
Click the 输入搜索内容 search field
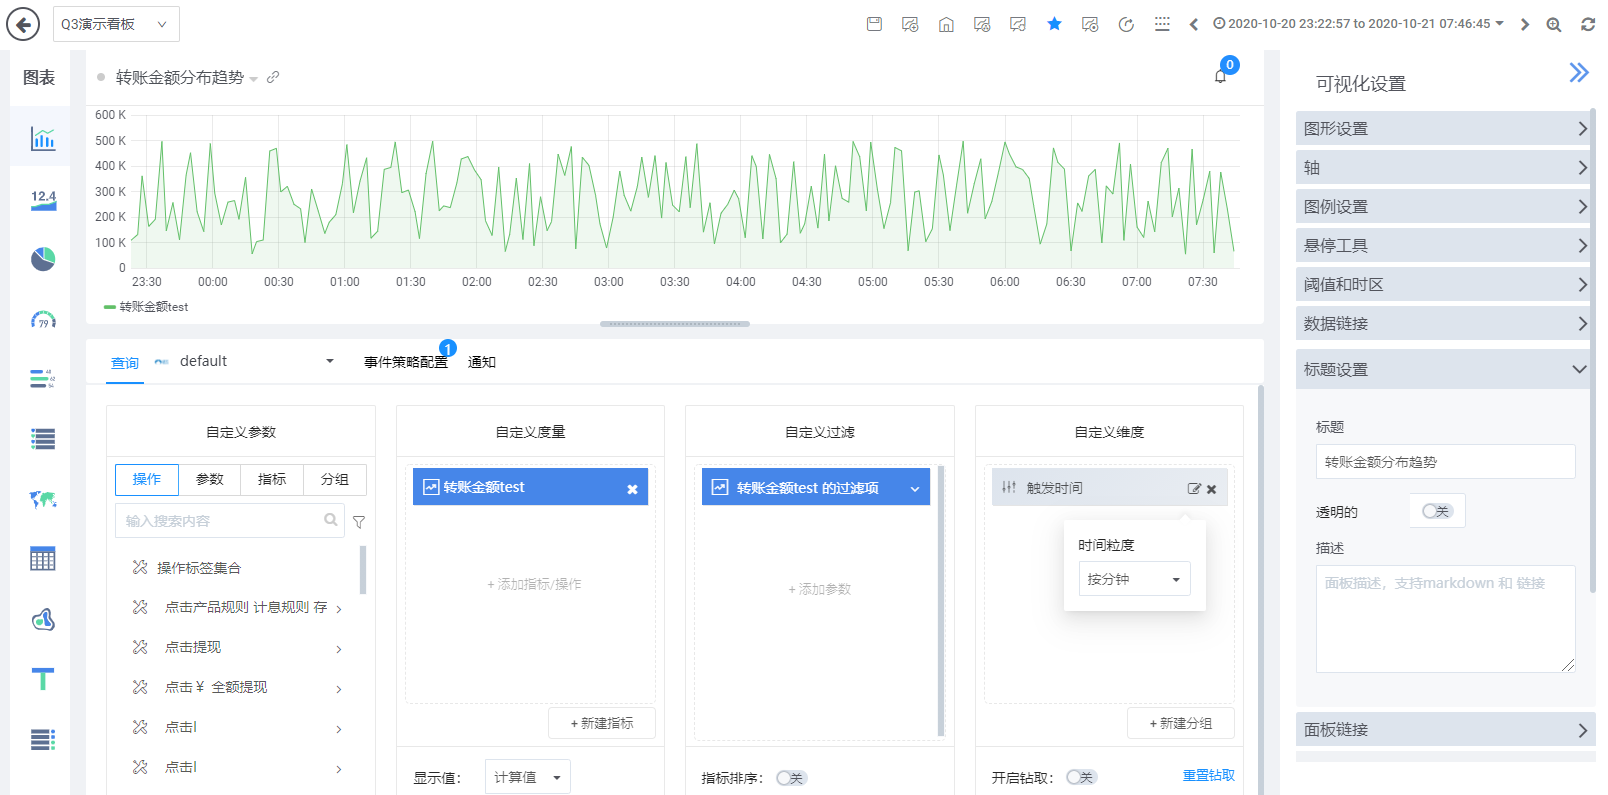pos(230,521)
